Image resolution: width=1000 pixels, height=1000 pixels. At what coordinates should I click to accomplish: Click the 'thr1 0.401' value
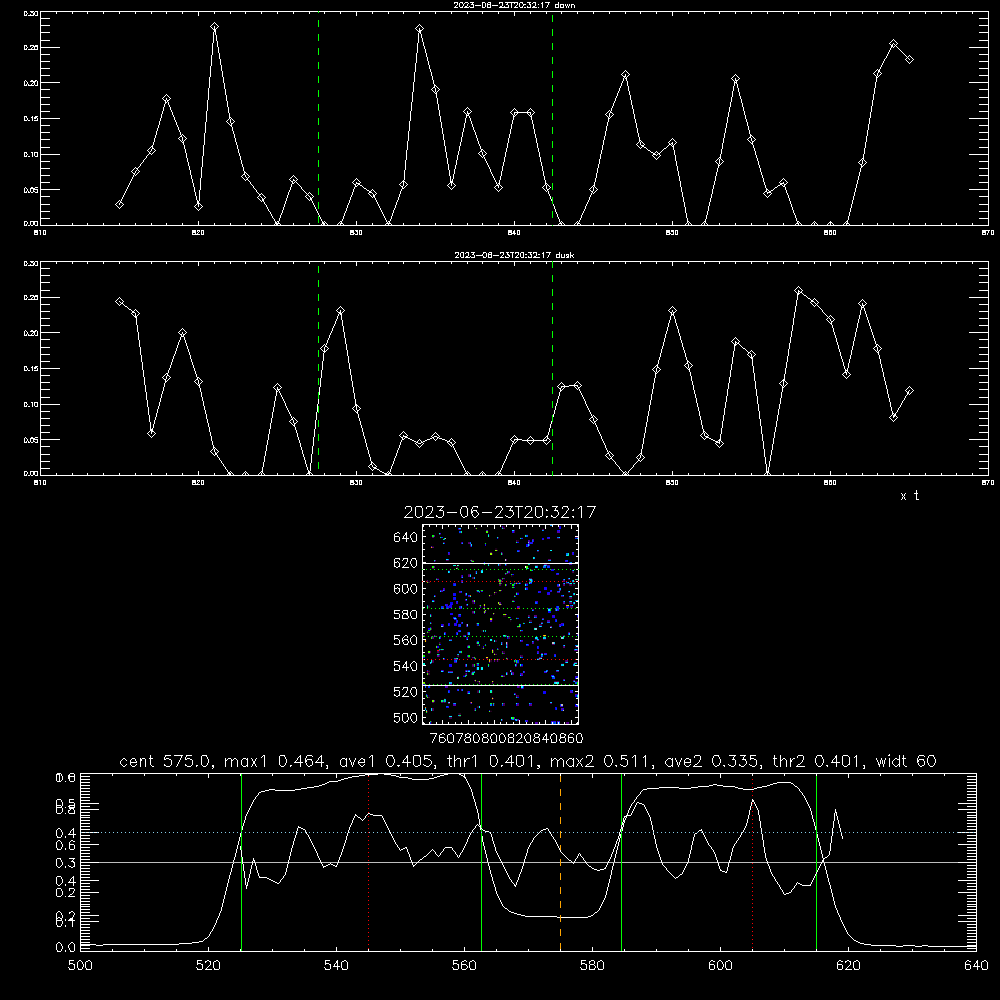[x=493, y=761]
